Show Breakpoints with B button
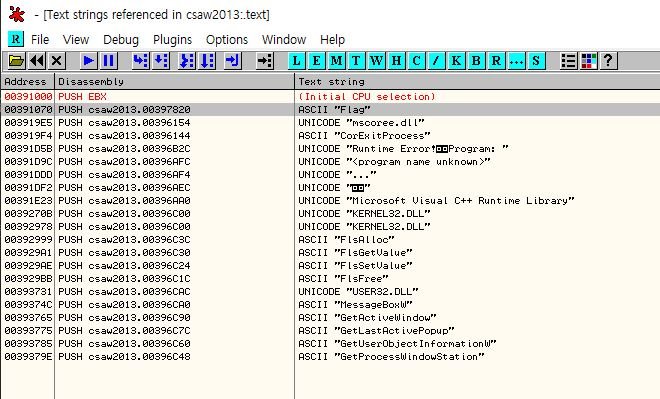 pyautogui.click(x=476, y=61)
